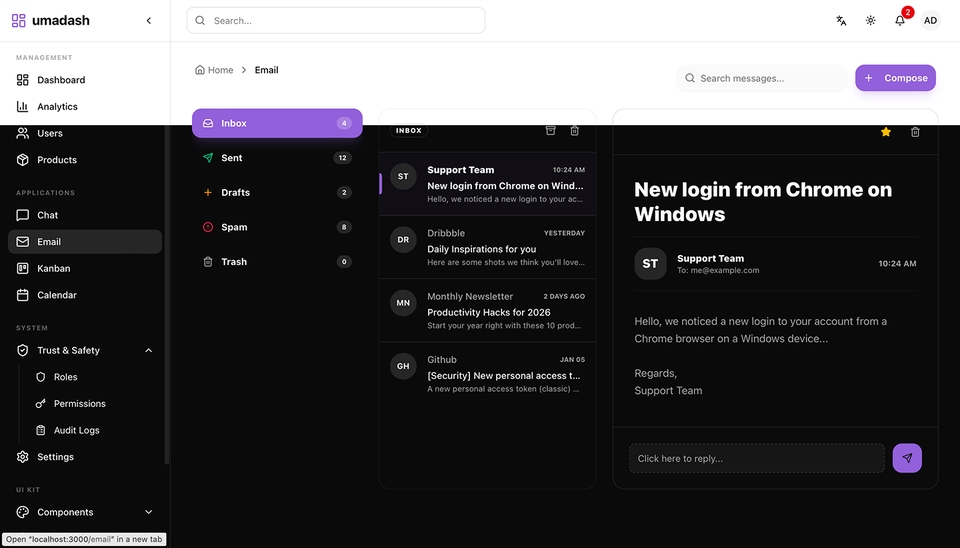The width and height of the screenshot is (960, 548).
Task: Click the trash icon in inbox header
Action: pos(575,131)
